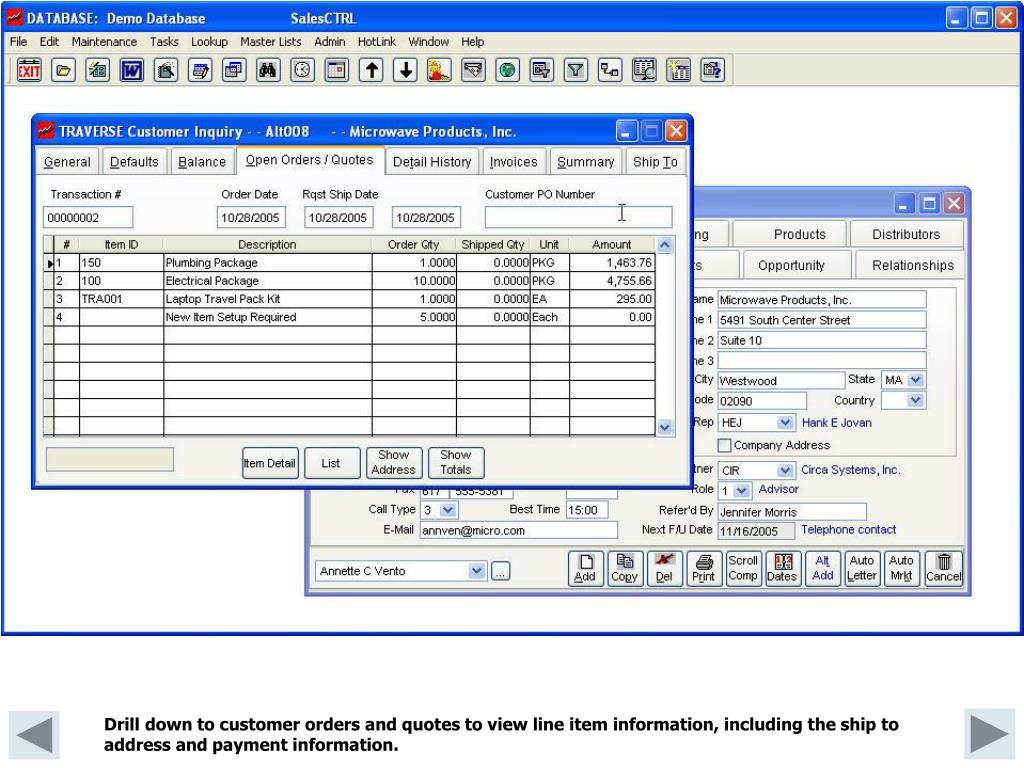1024x768 pixels.
Task: Click the Hank E Jovan link
Action: pyautogui.click(x=837, y=423)
